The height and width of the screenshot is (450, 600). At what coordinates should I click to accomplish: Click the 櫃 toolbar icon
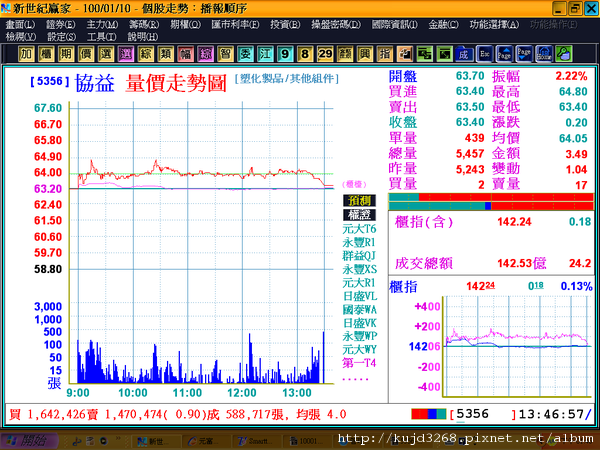coord(46,54)
